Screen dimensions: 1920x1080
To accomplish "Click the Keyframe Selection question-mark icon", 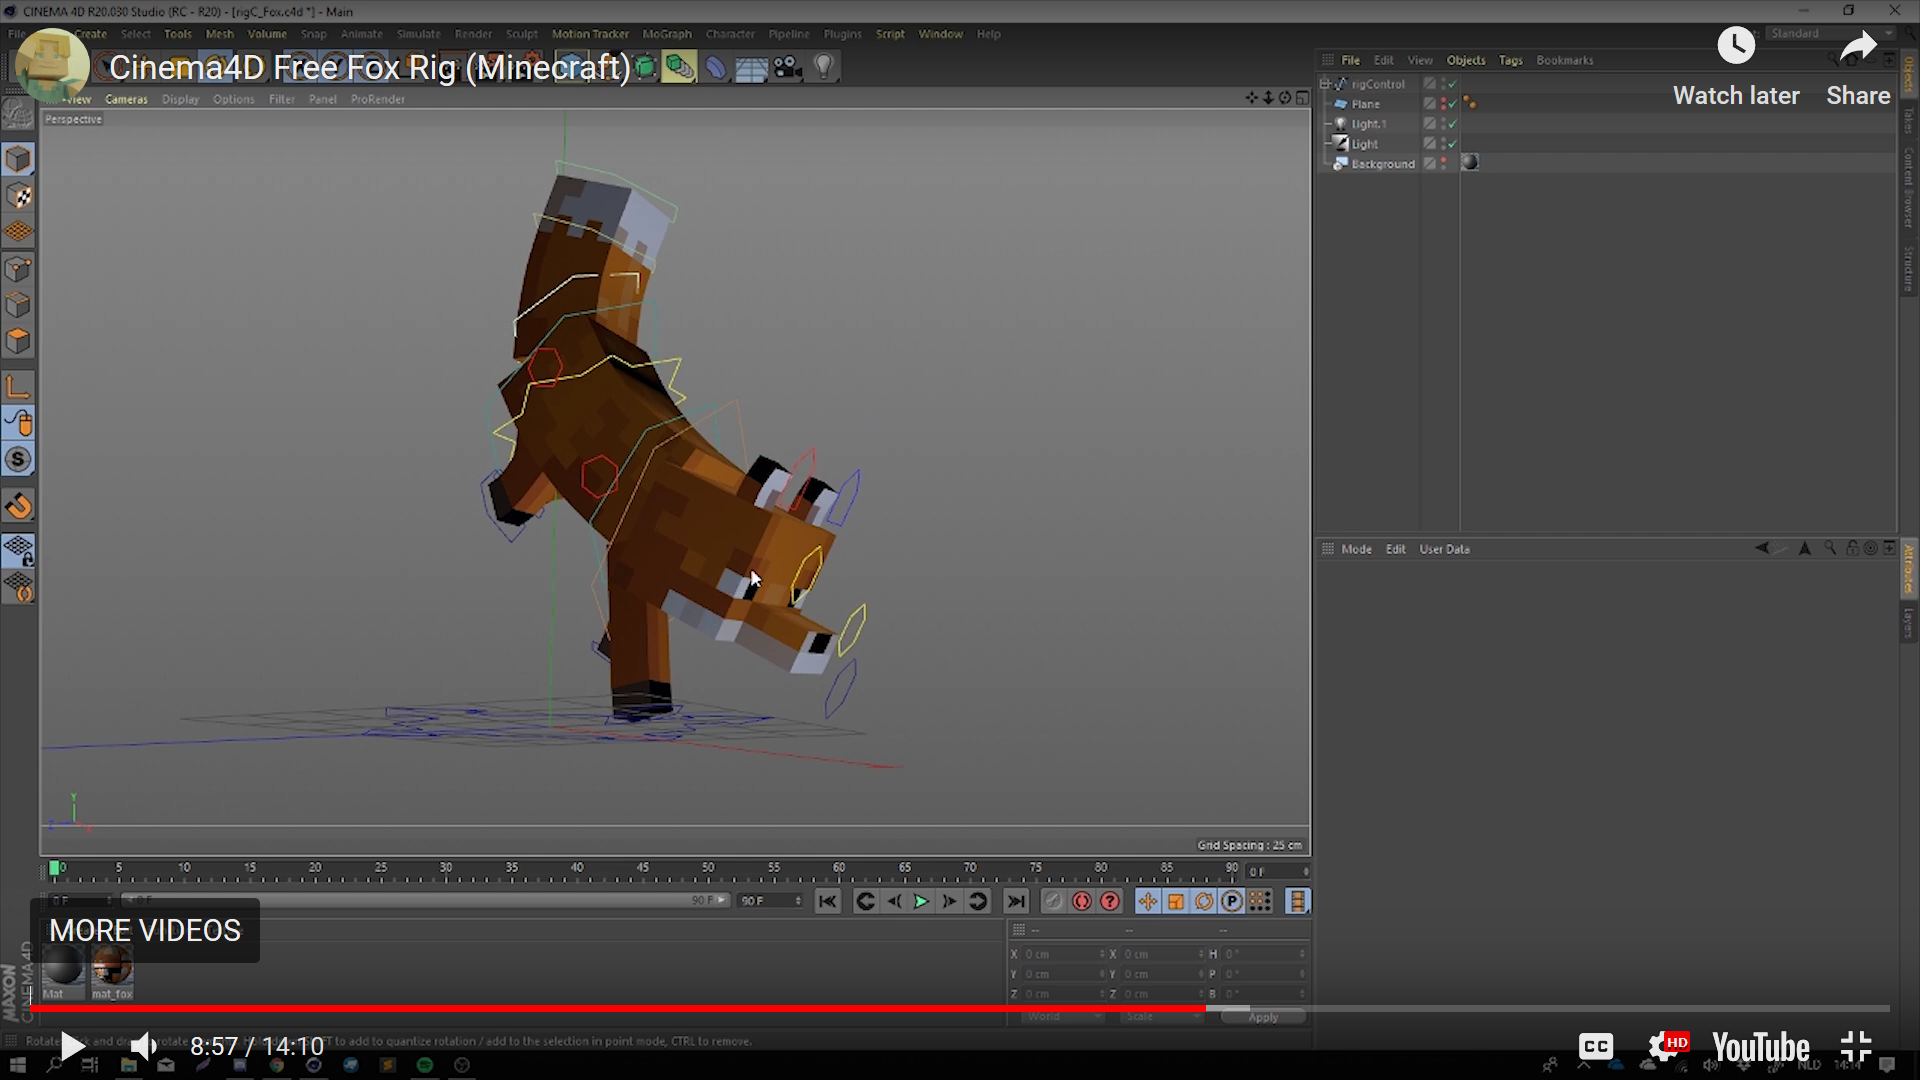I will 1110,901.
